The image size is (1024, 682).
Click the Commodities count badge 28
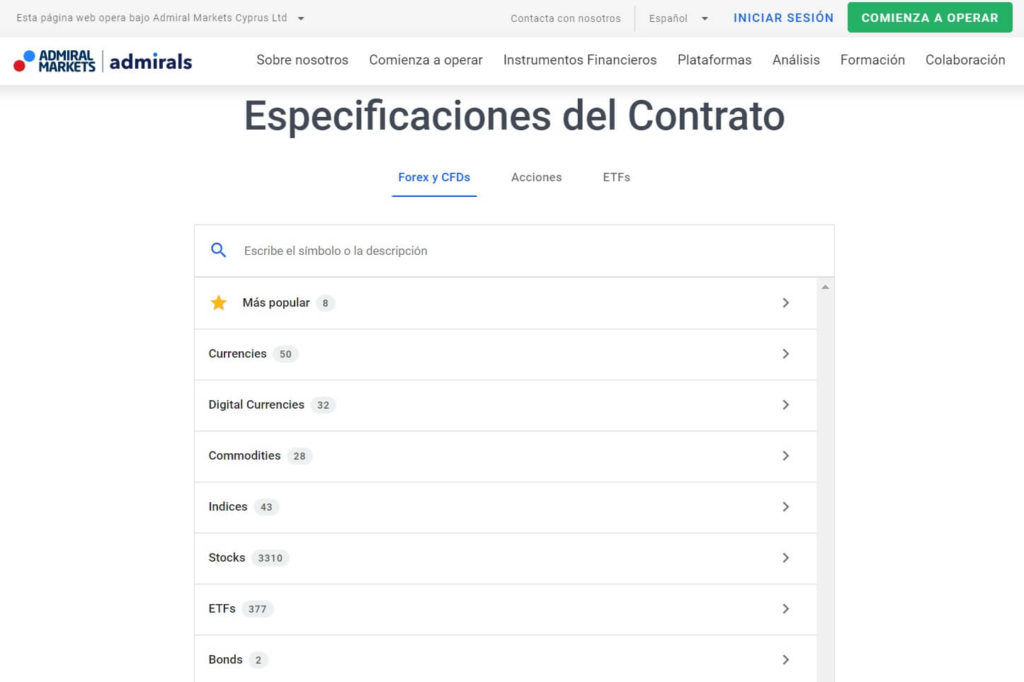pos(300,456)
